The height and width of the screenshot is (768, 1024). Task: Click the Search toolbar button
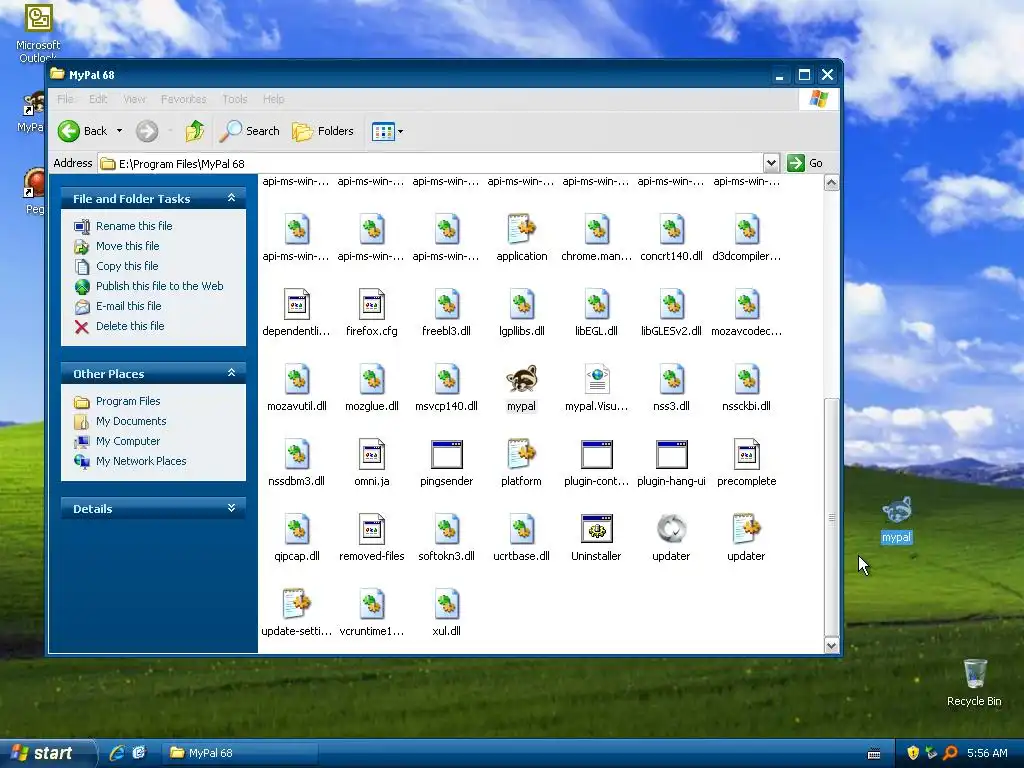(x=249, y=131)
